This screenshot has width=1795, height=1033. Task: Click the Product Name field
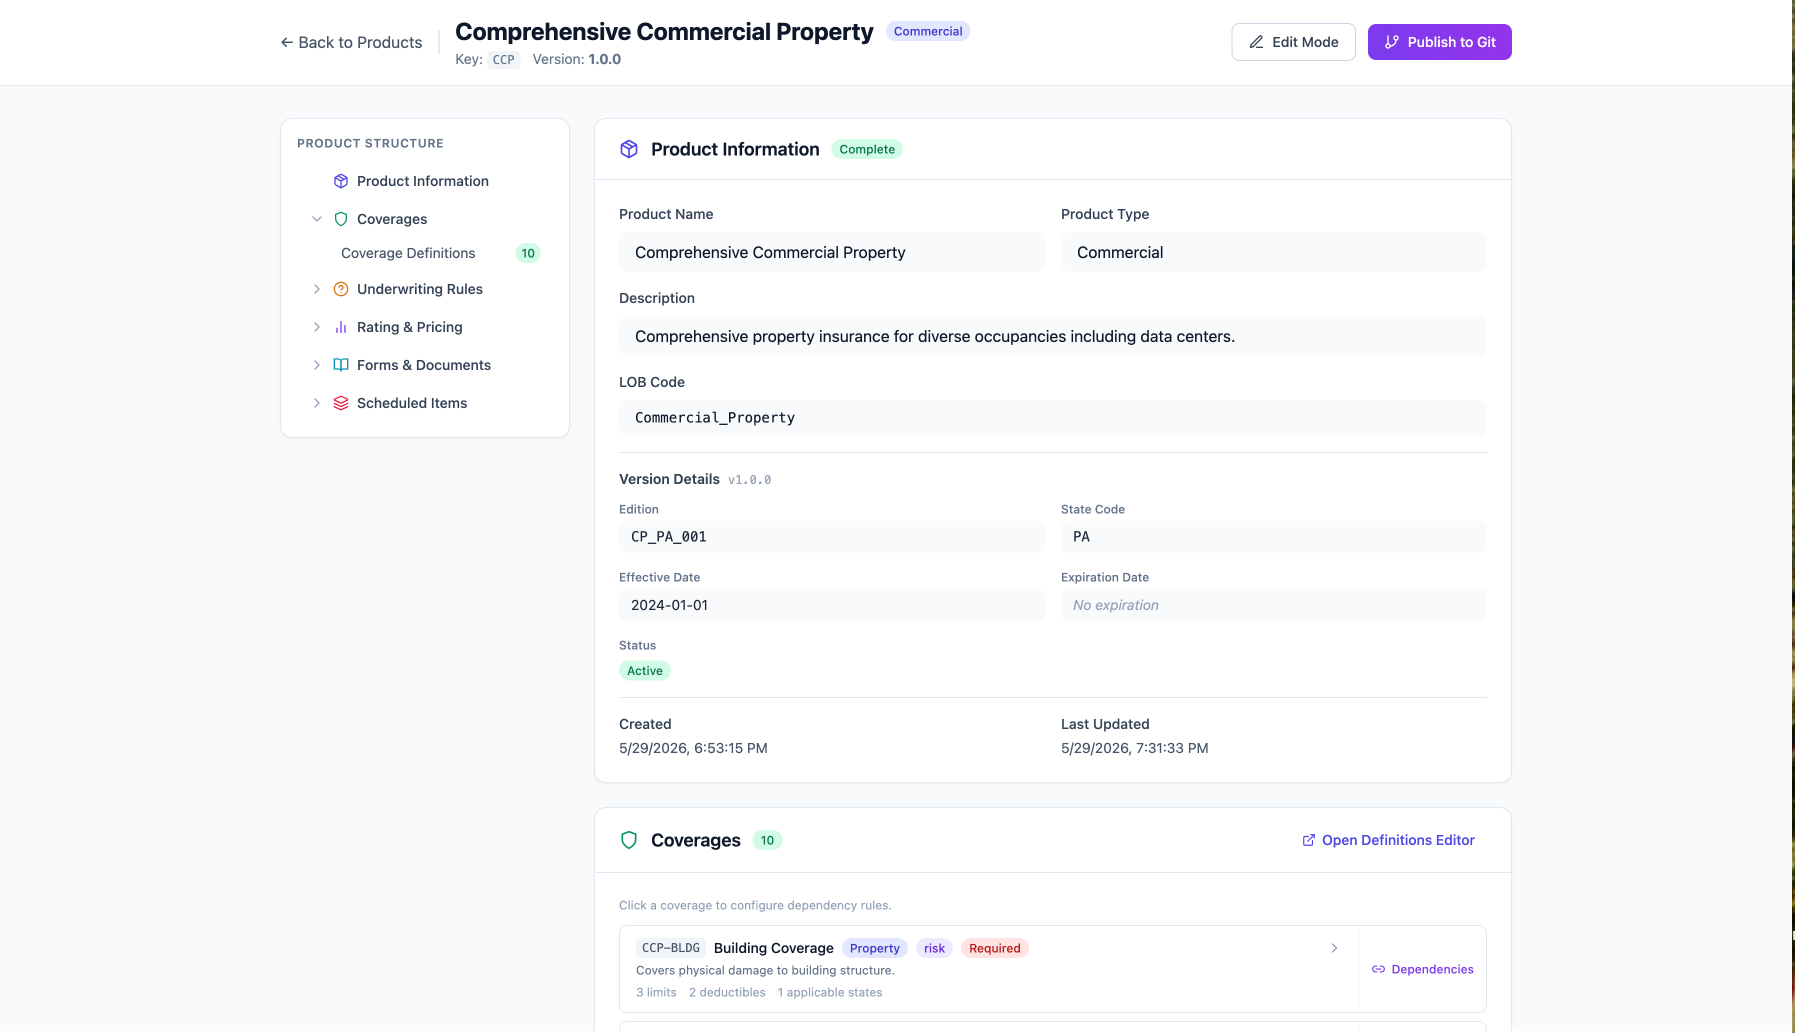pyautogui.click(x=832, y=252)
